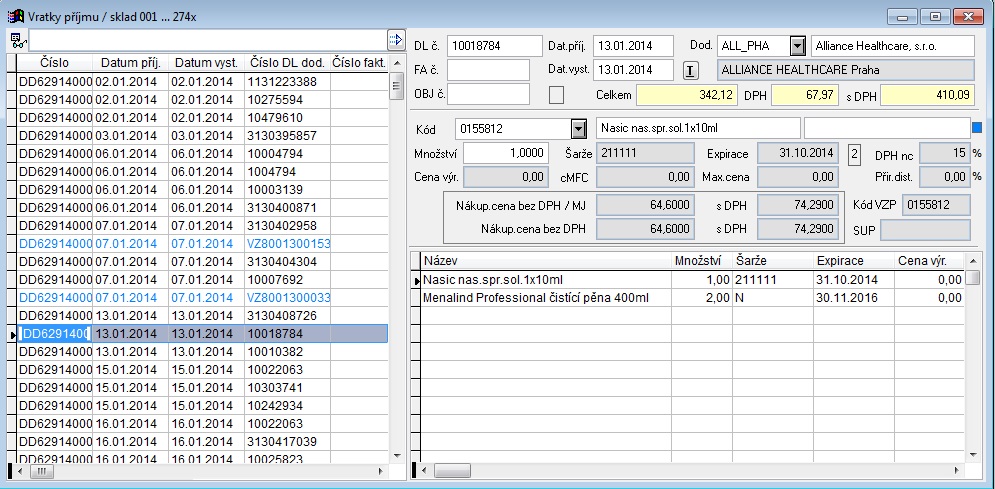Click the current-row arrow marker in left list

[x=12, y=334]
